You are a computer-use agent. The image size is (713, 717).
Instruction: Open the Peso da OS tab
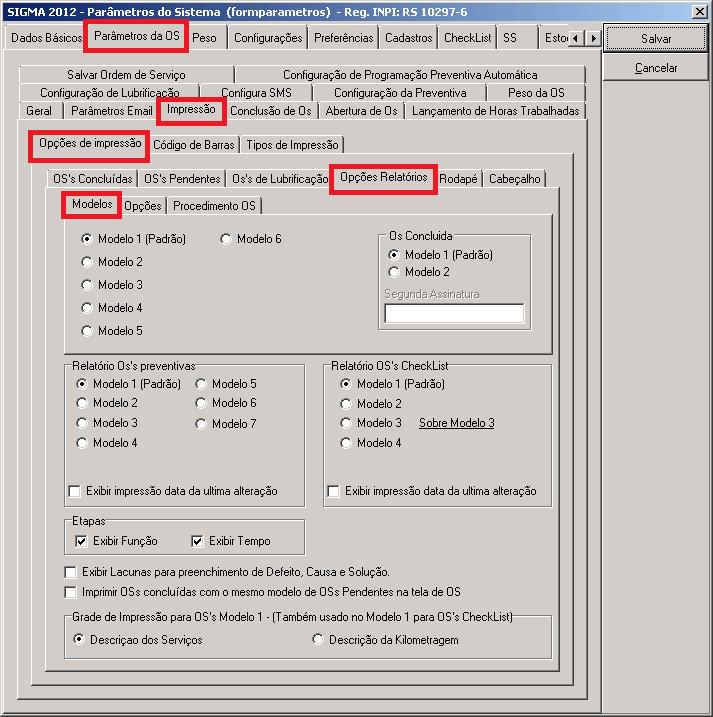tap(536, 93)
